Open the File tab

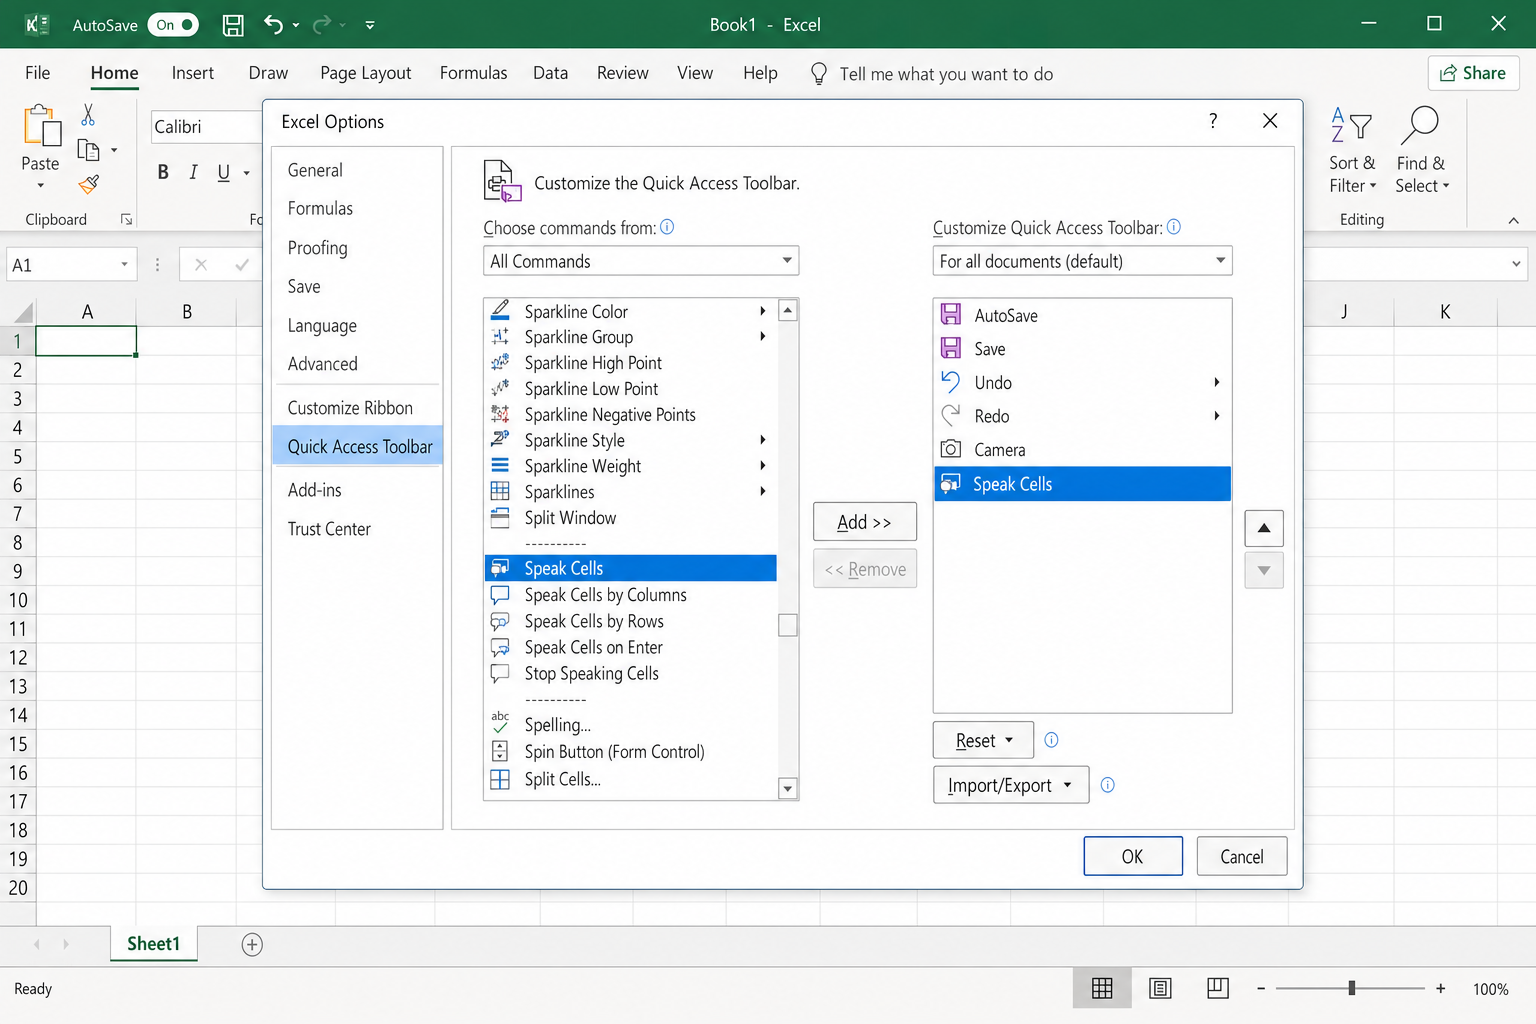pos(37,73)
